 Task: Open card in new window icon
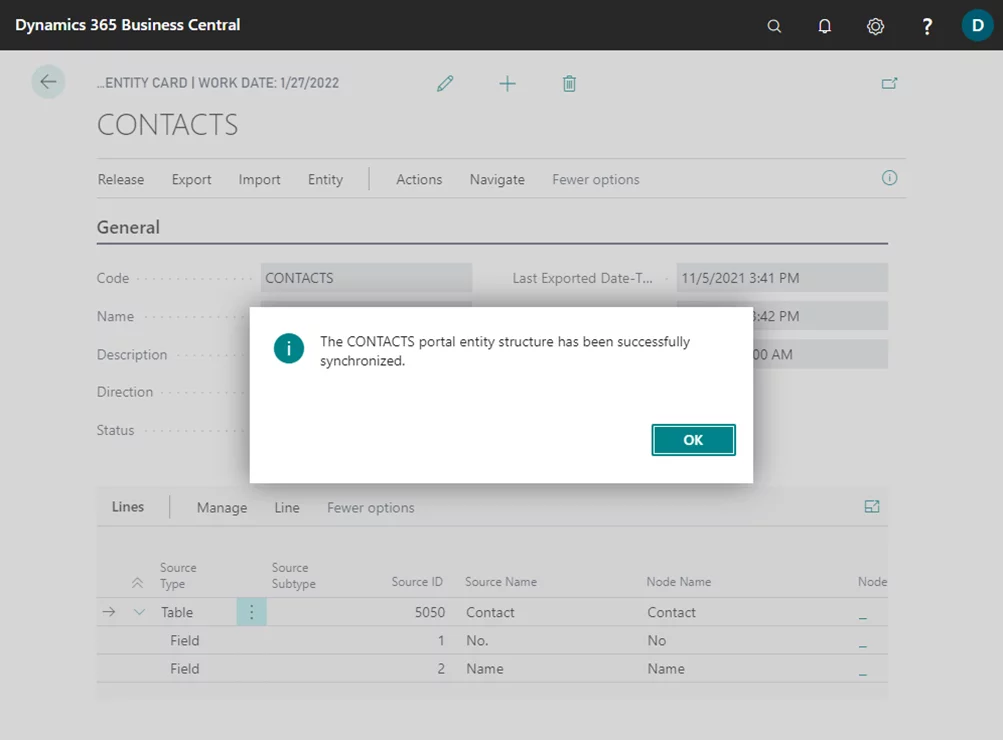click(889, 84)
